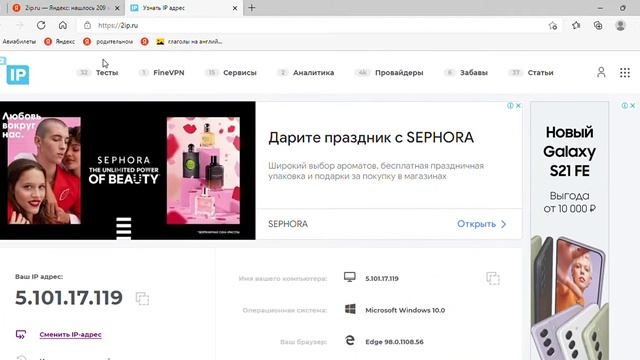The height and width of the screenshot is (360, 640).
Task: Click the Galaxy S21 FE ad banner
Action: (x=569, y=231)
